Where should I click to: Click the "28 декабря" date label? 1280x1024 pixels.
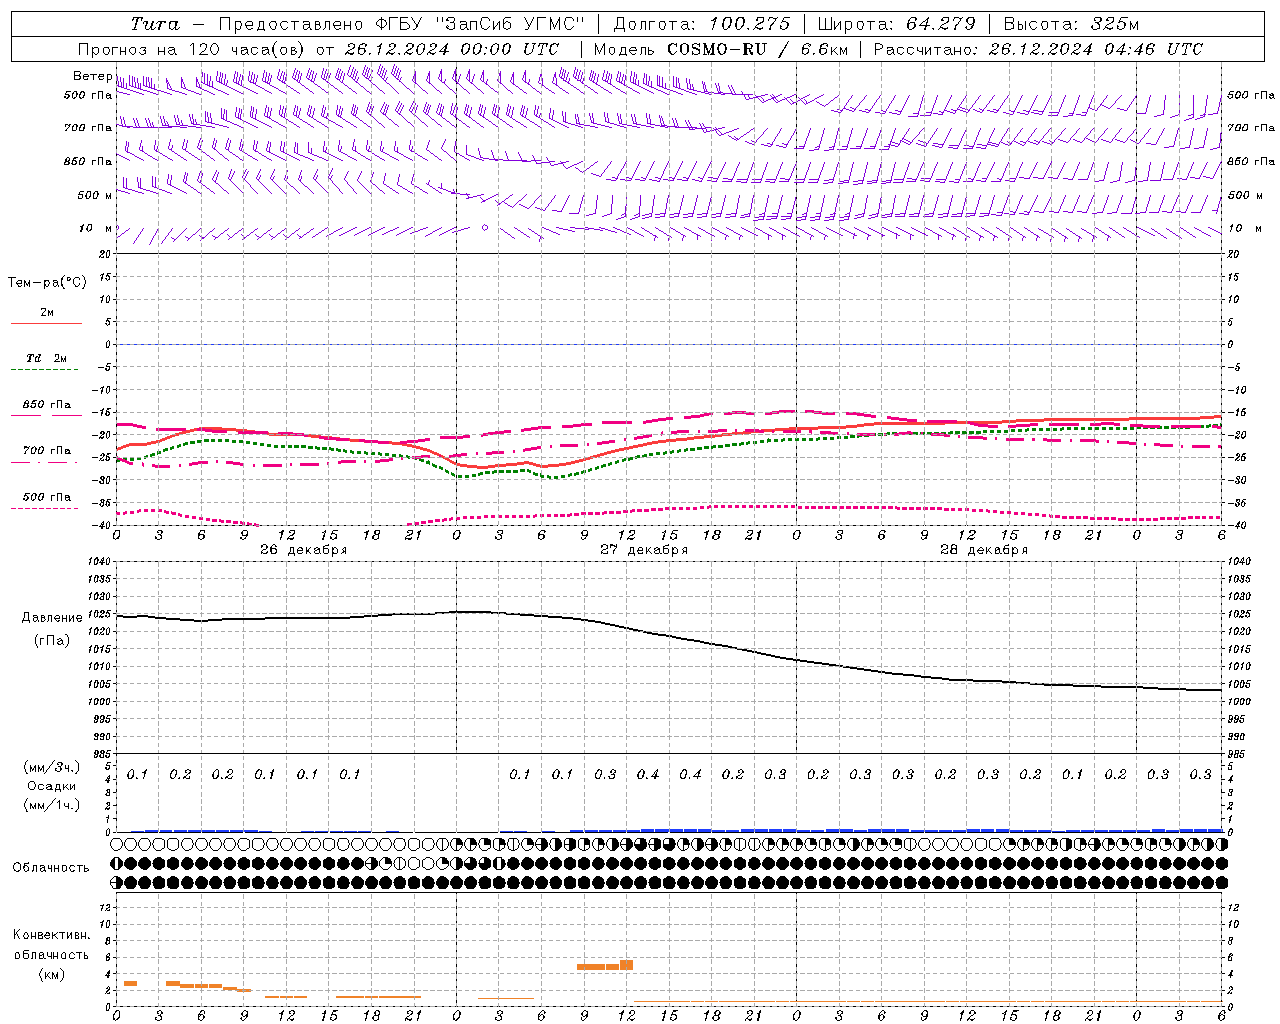point(984,550)
